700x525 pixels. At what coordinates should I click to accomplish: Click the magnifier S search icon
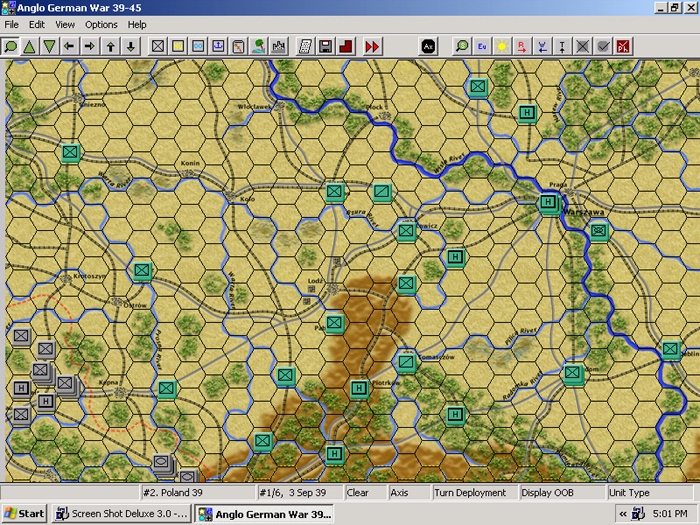tap(462, 46)
